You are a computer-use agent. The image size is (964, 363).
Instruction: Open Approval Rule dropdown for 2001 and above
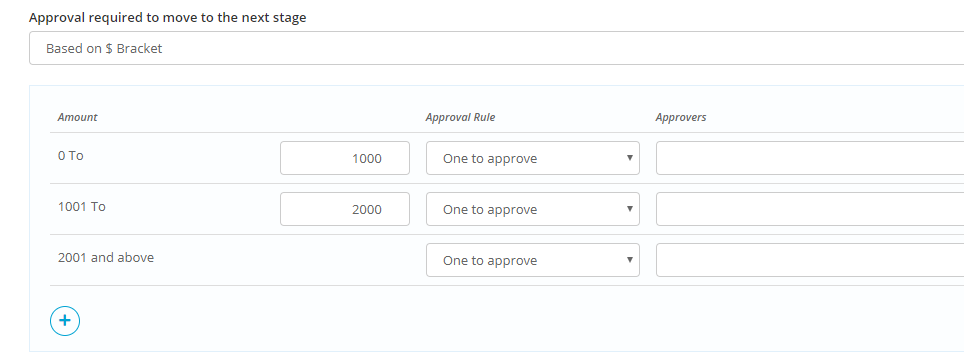[532, 260]
